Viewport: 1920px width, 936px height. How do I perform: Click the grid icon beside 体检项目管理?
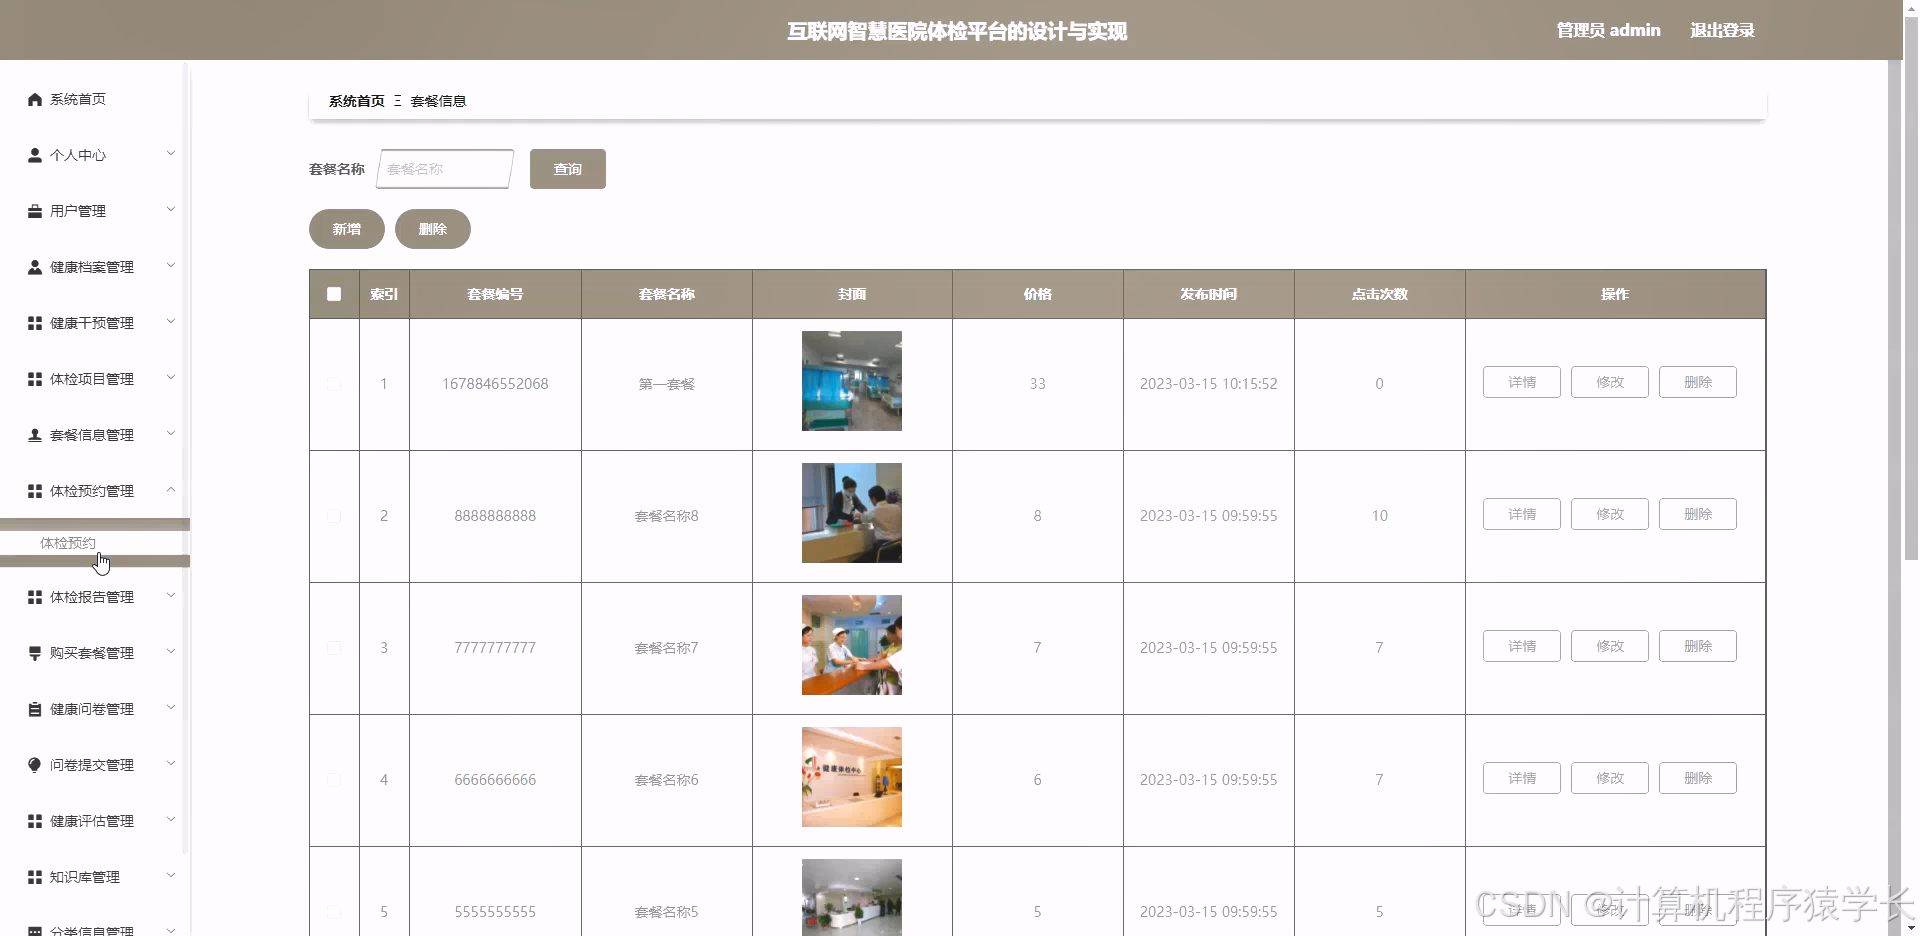(x=35, y=379)
